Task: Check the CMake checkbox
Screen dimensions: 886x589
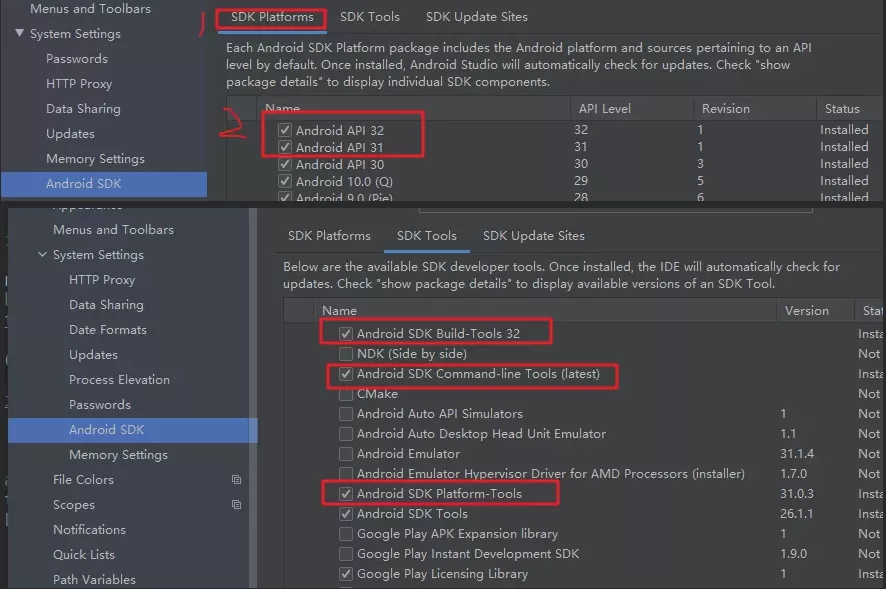Action: (x=346, y=394)
